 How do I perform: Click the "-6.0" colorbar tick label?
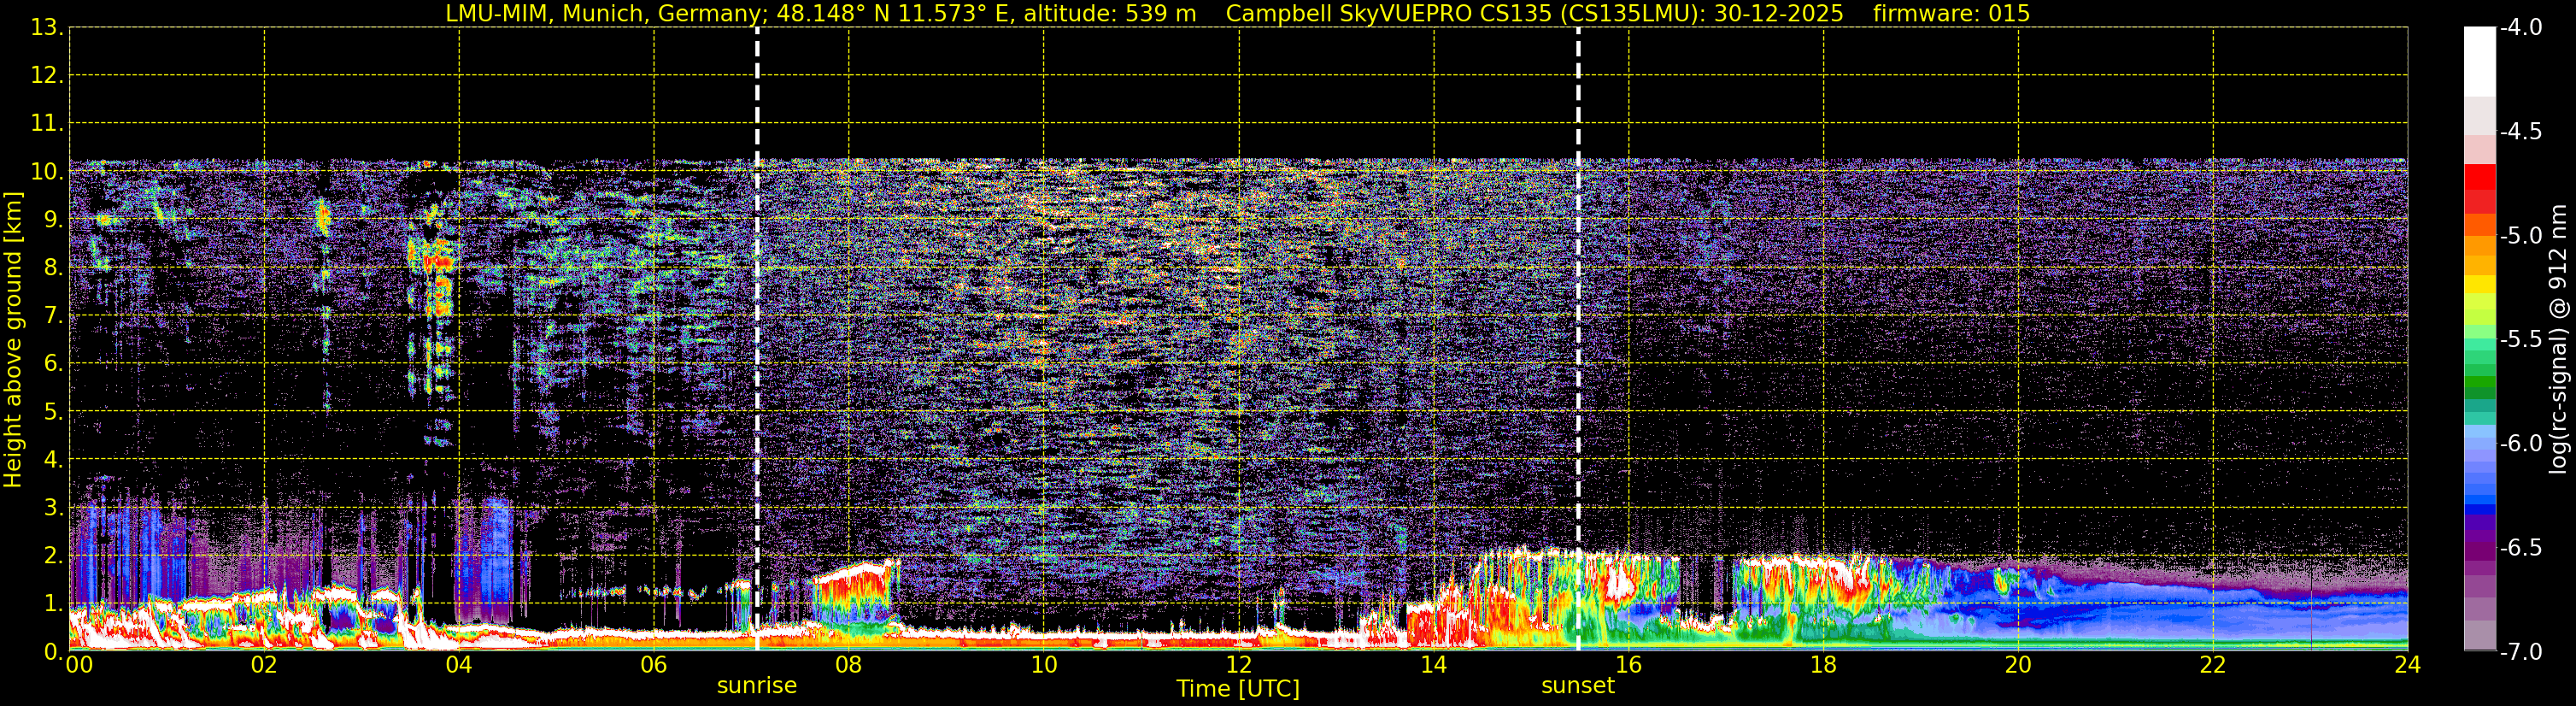(2520, 443)
